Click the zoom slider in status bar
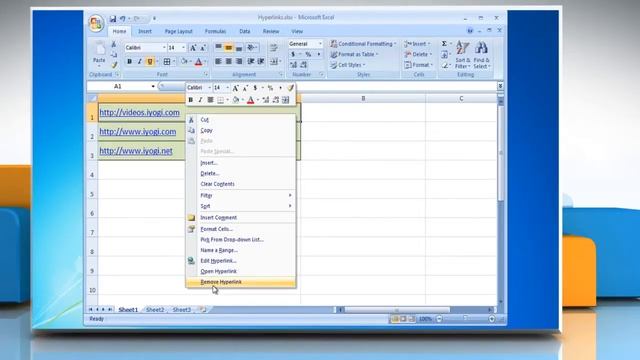Viewport: 640px width, 360px height. pos(465,319)
